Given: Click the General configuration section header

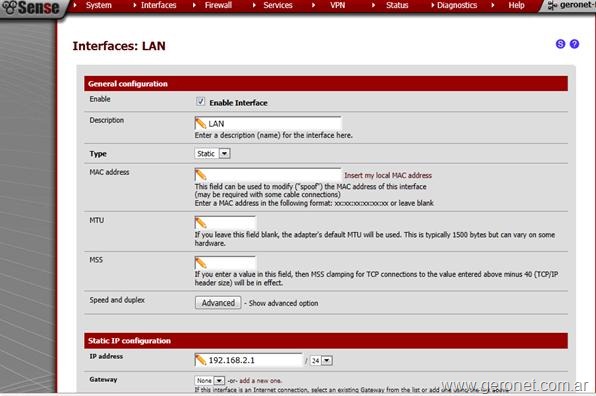Looking at the screenshot, I should (x=326, y=84).
